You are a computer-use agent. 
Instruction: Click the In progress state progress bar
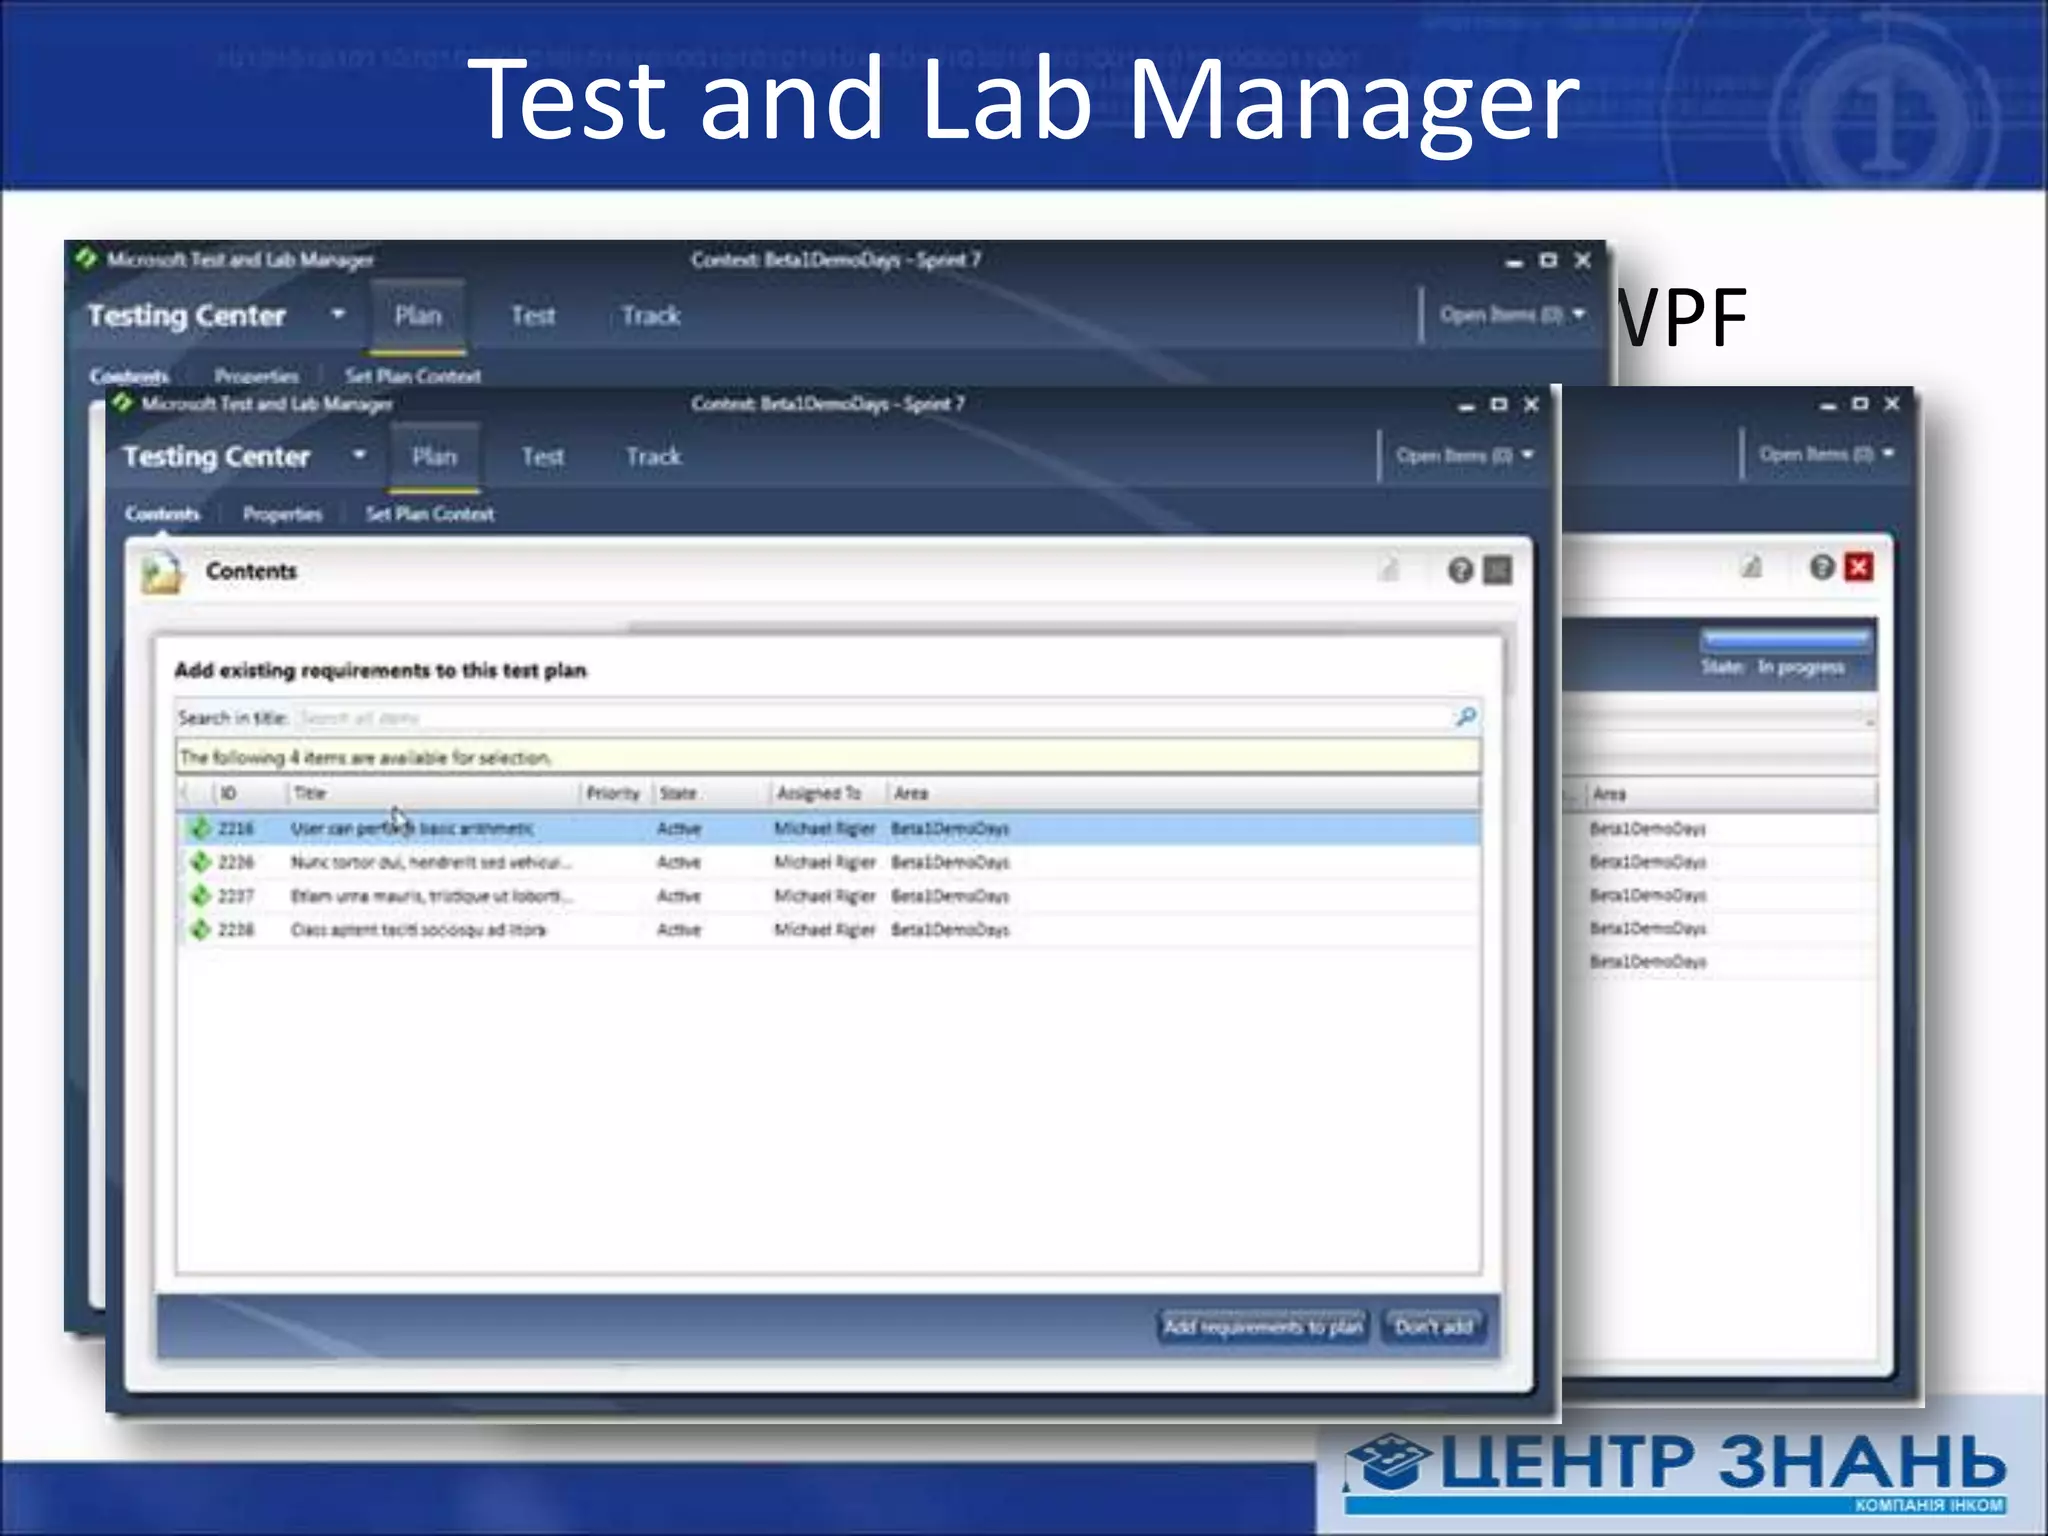pos(1785,638)
